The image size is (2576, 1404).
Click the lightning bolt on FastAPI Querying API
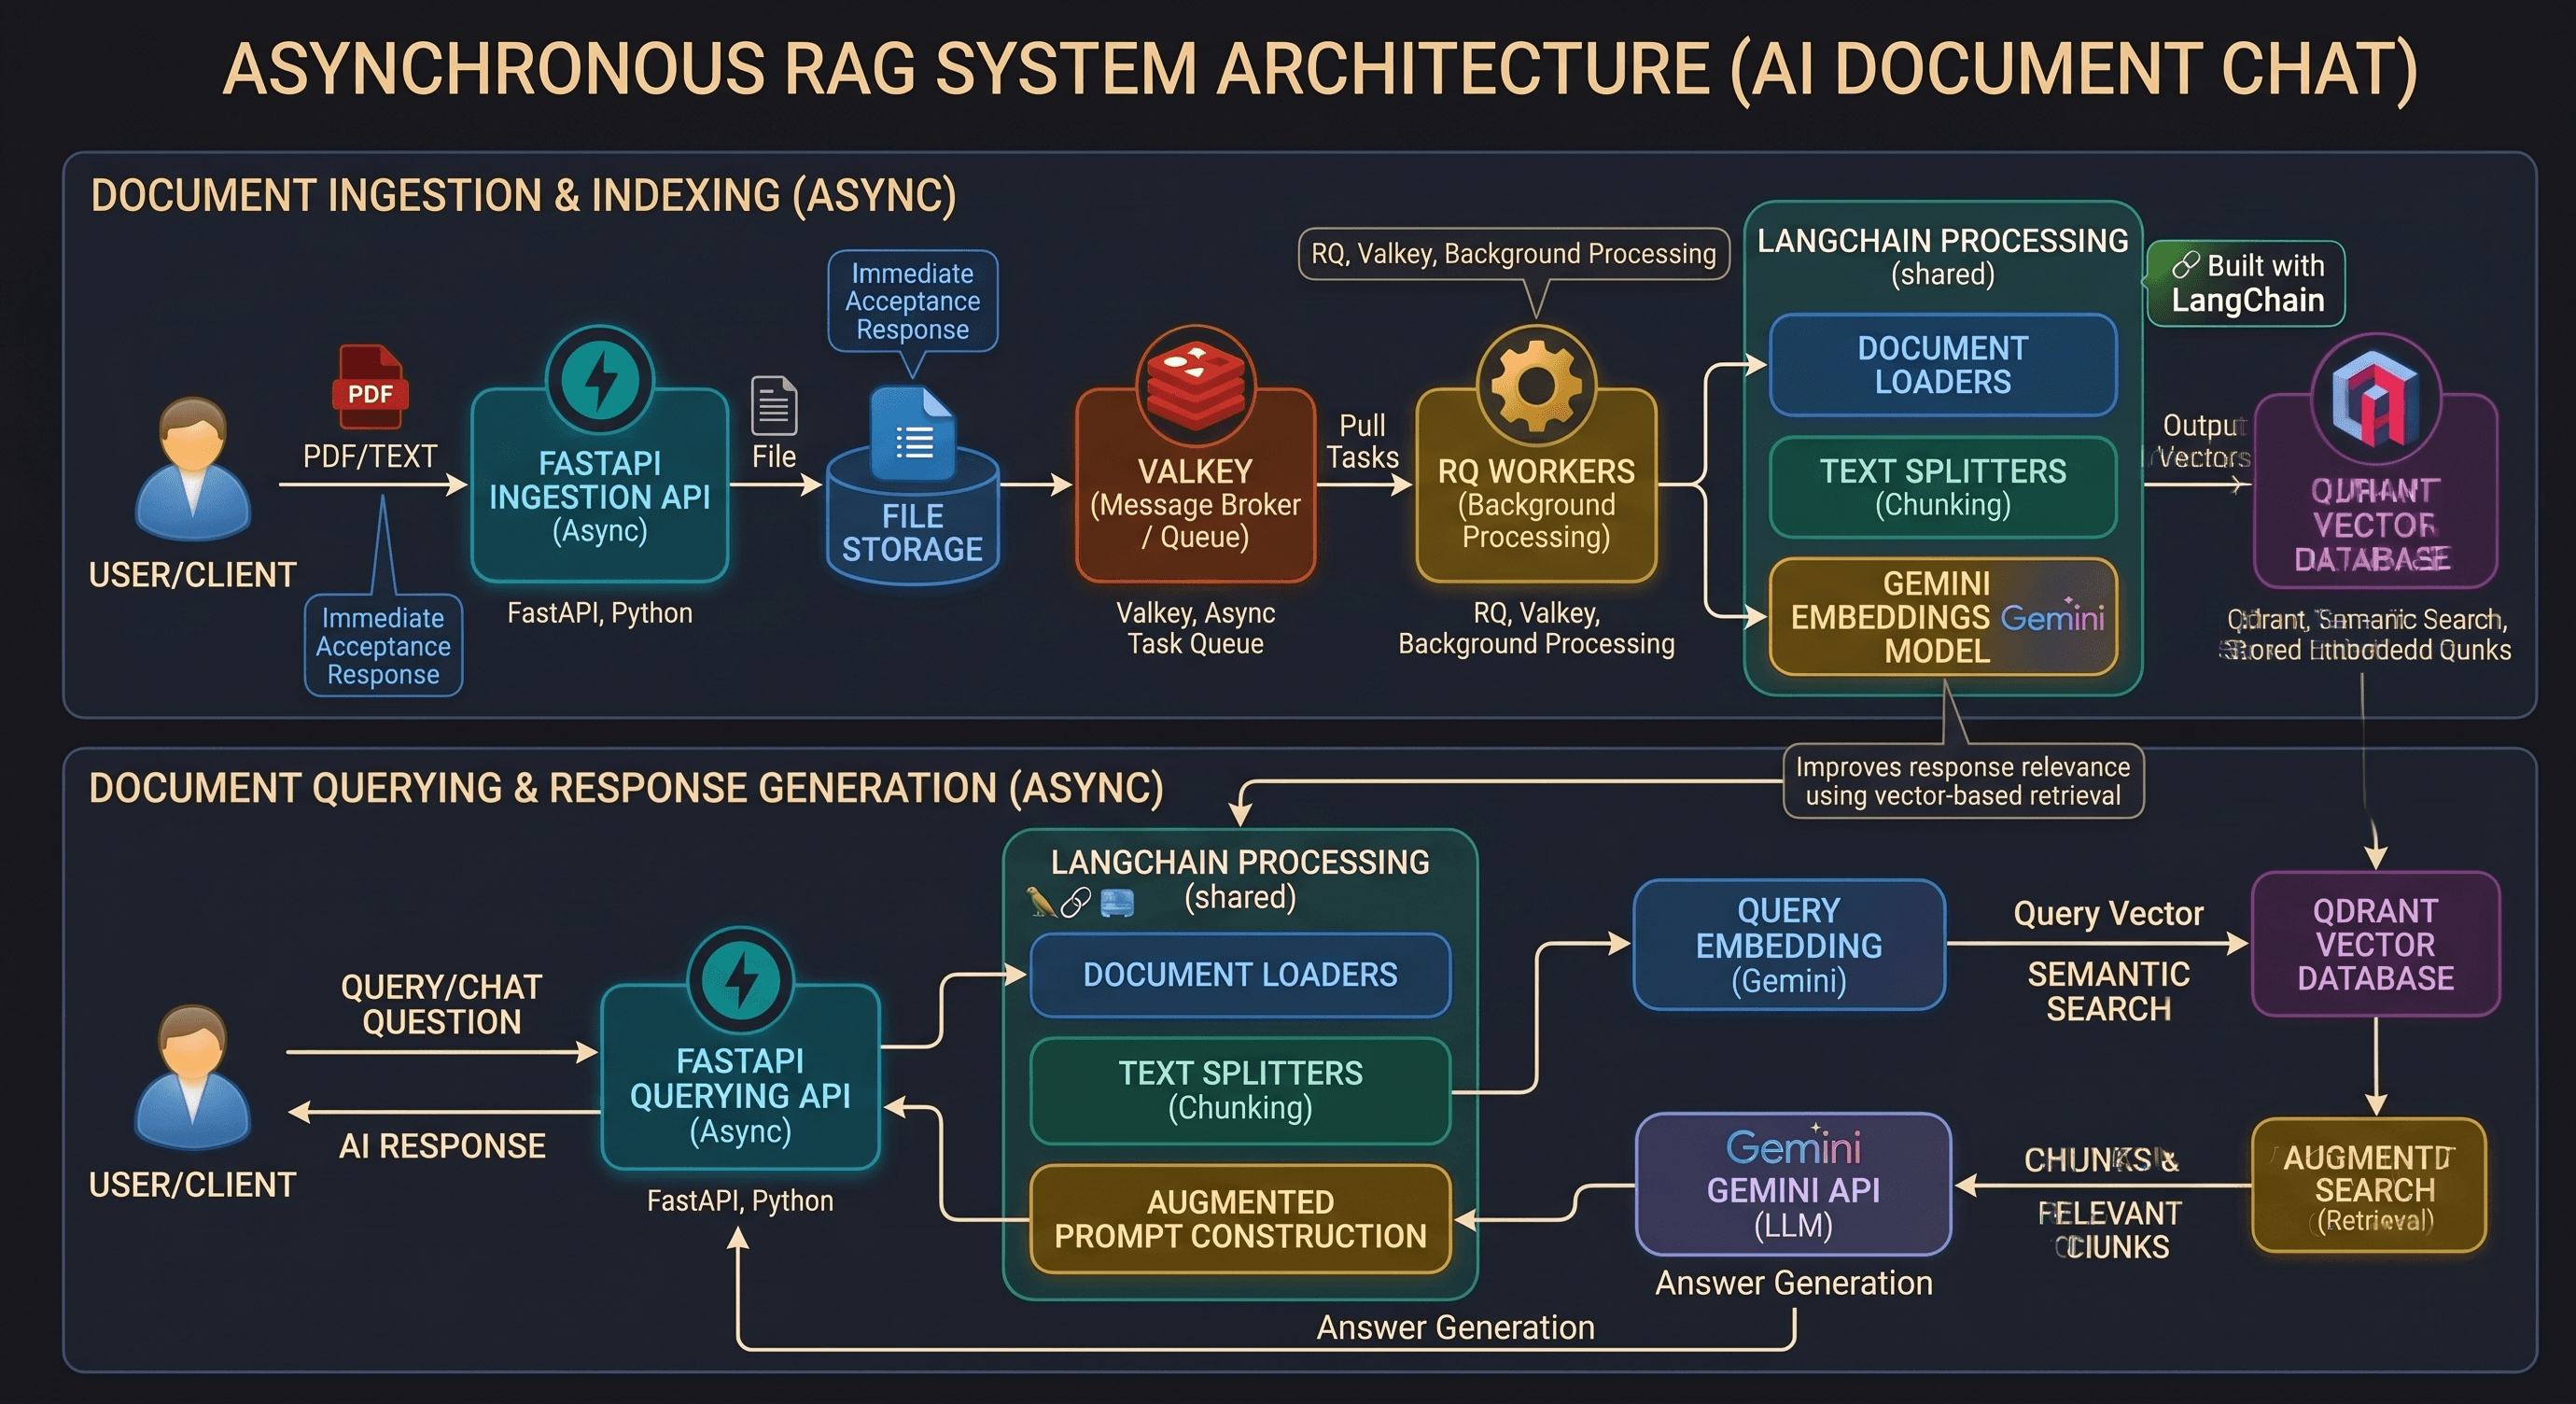point(741,981)
